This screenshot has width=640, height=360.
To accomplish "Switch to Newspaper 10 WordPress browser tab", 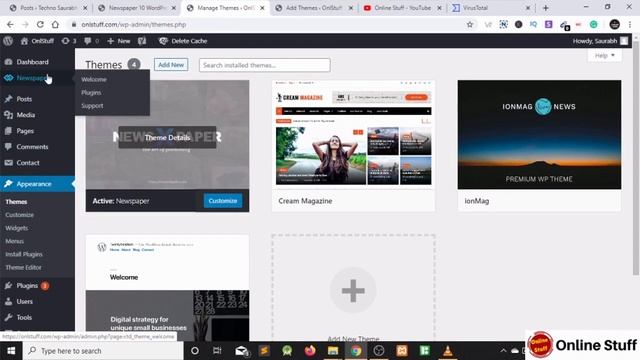I will tap(137, 8).
